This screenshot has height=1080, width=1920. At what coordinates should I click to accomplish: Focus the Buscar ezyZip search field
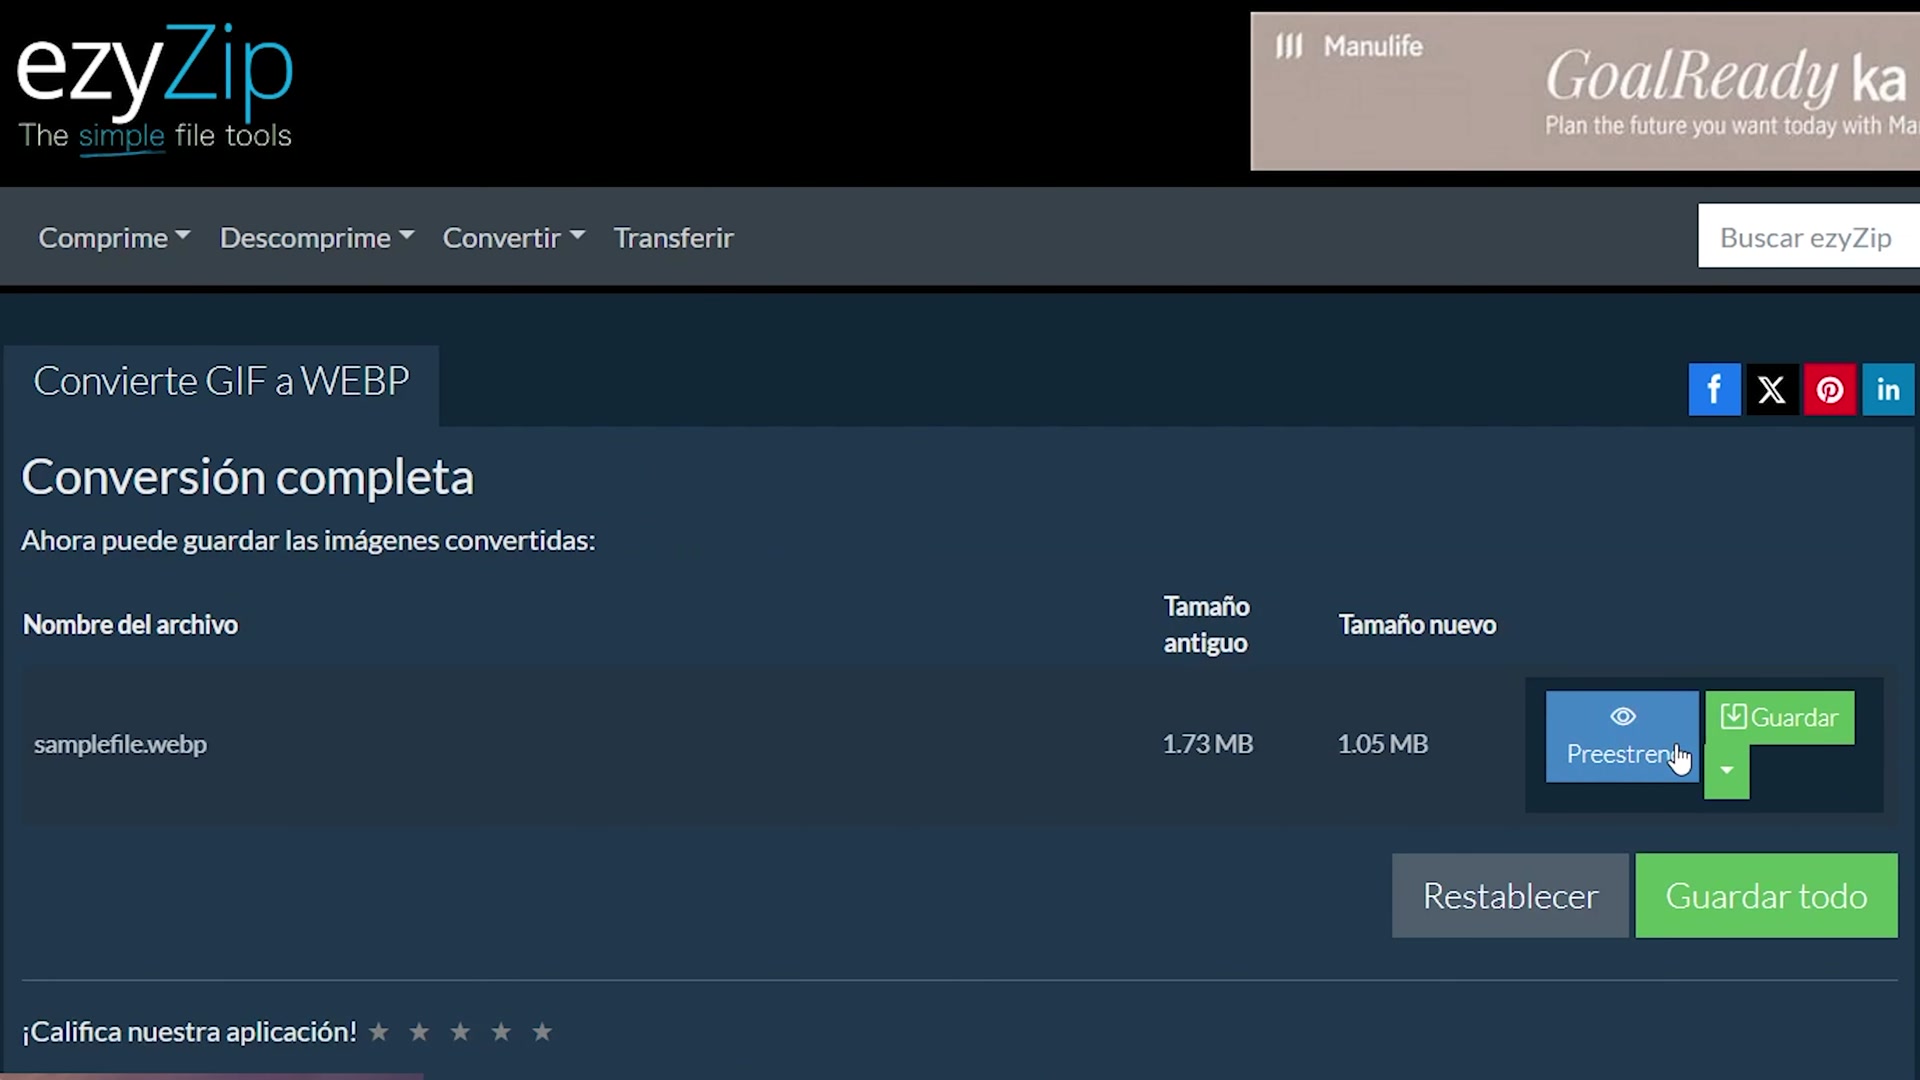pyautogui.click(x=1806, y=238)
